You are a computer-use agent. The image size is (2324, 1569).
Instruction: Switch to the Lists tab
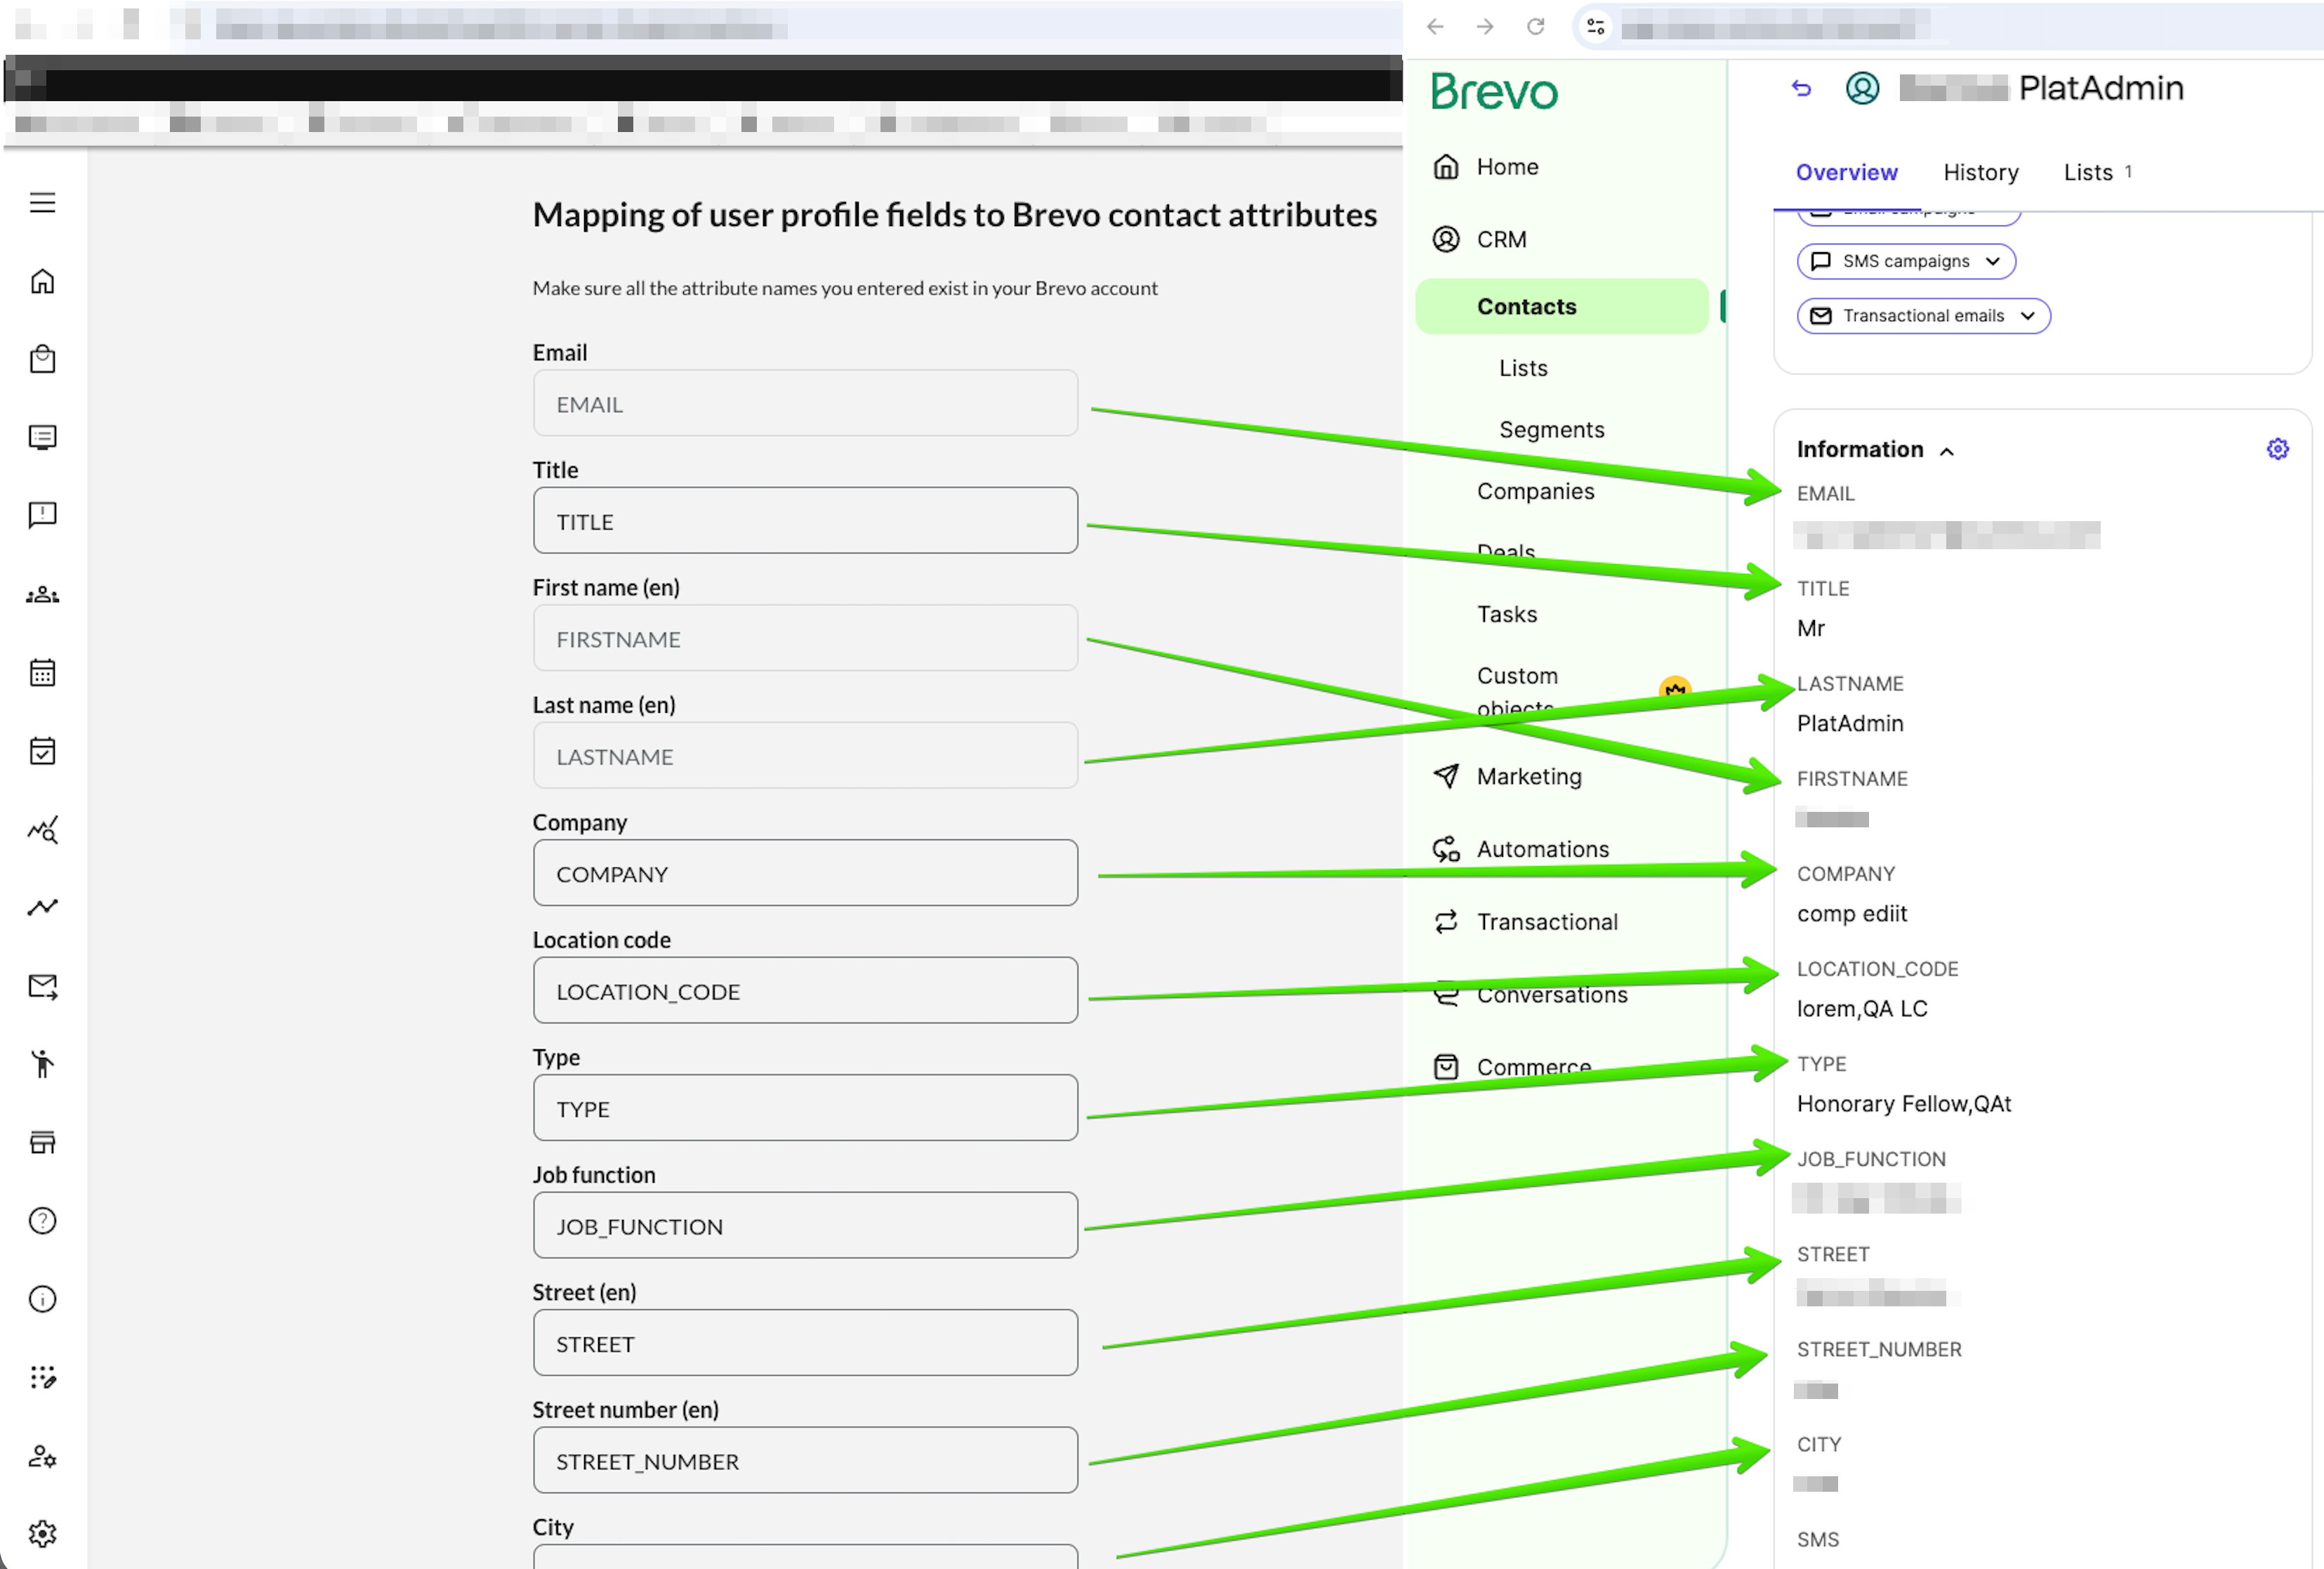2088,172
